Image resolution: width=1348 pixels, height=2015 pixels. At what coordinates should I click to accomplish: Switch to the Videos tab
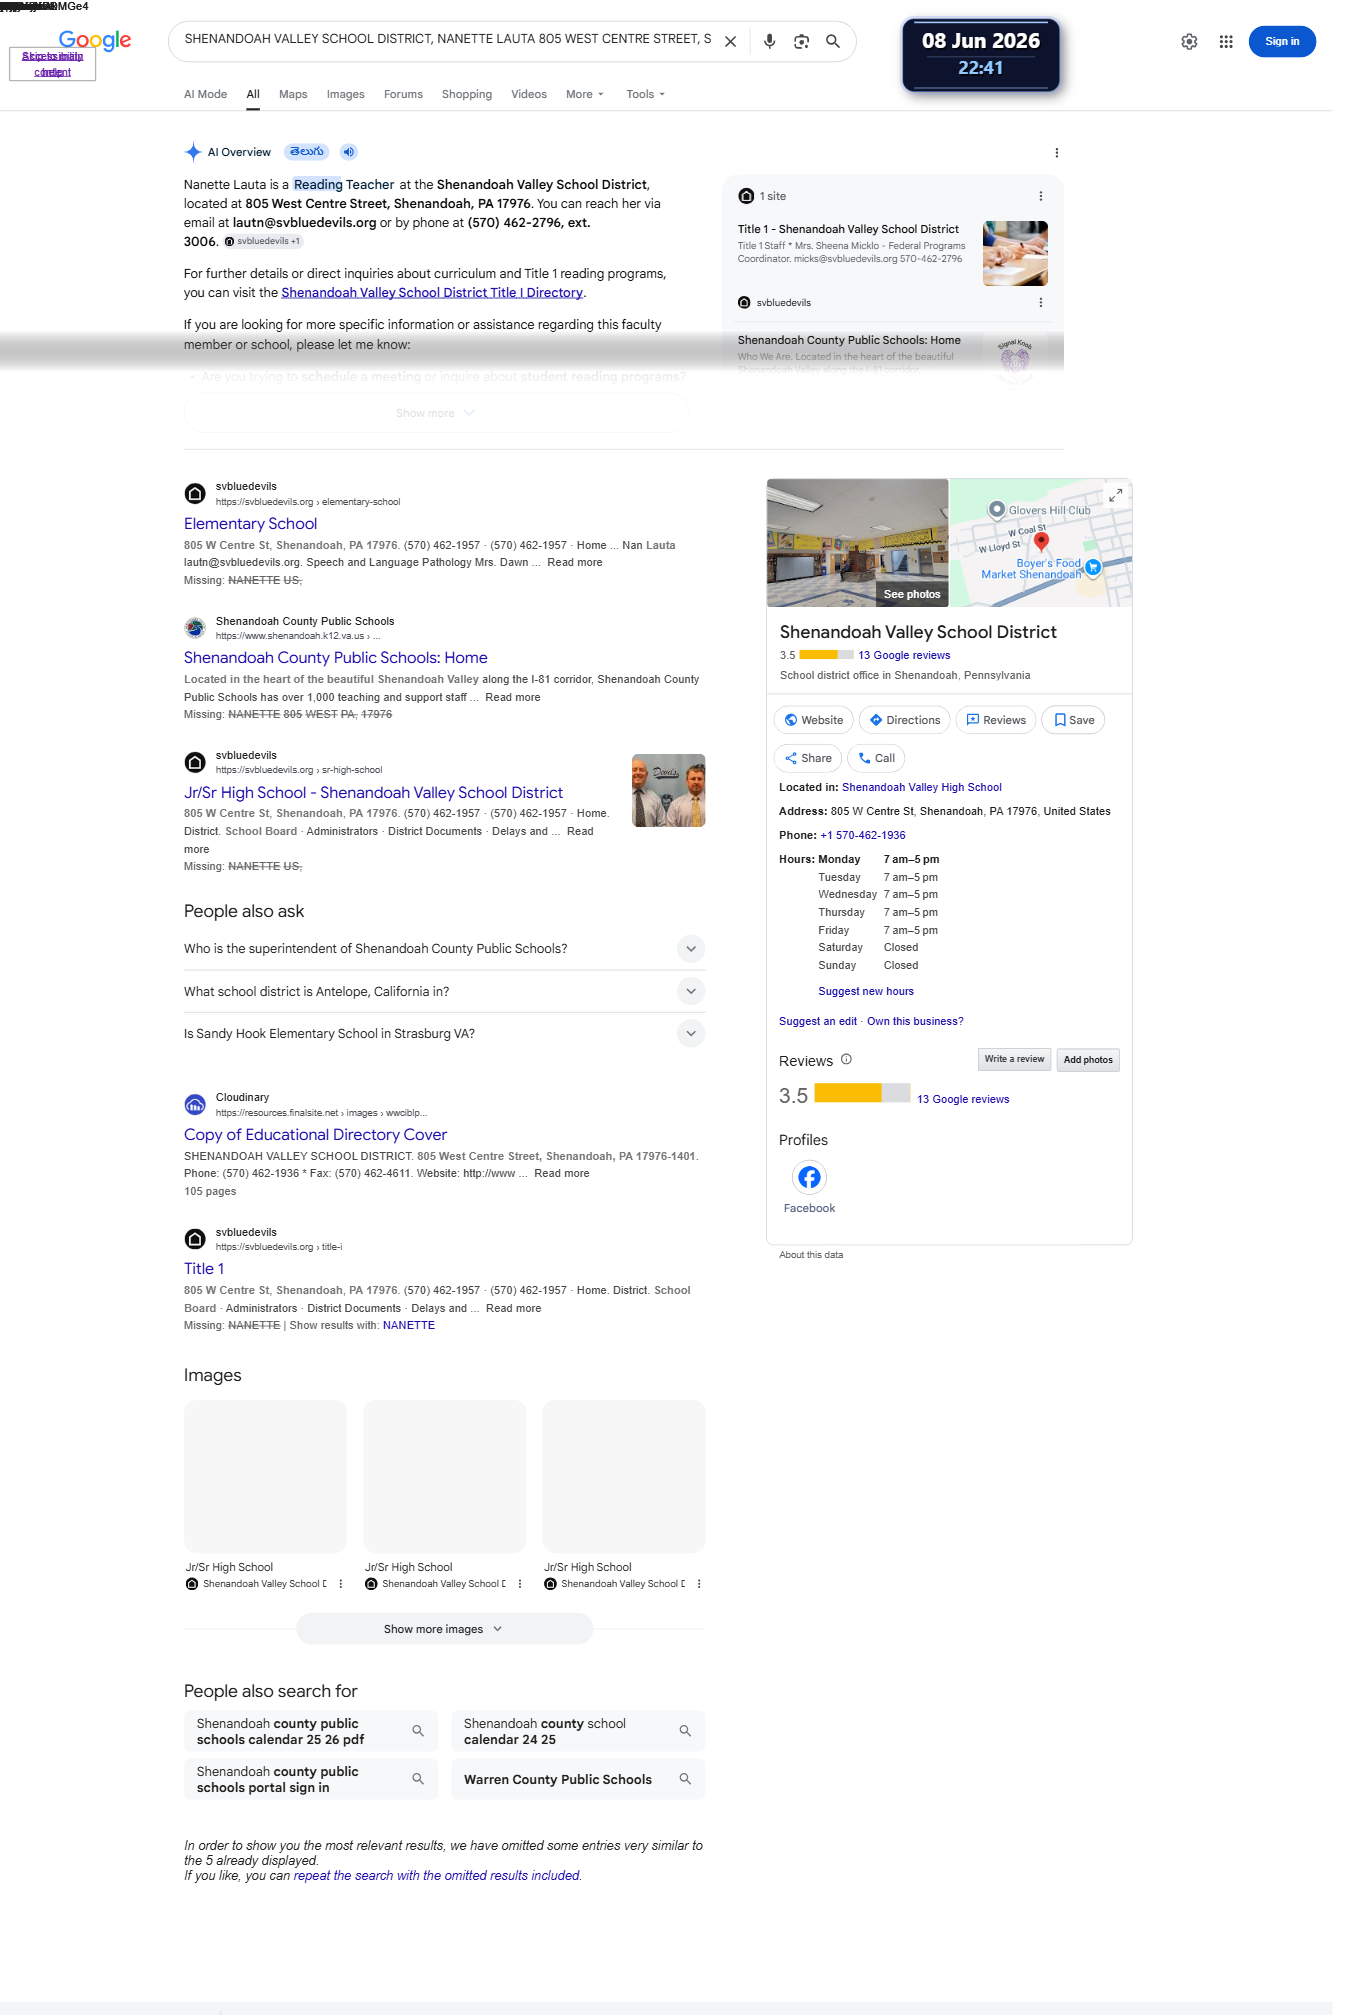(x=529, y=94)
